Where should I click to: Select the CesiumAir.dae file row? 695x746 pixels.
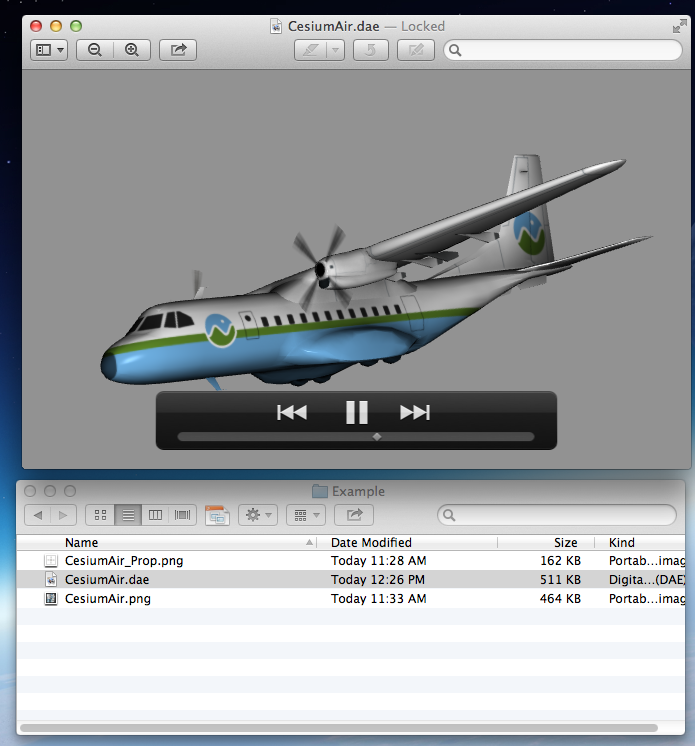351,579
